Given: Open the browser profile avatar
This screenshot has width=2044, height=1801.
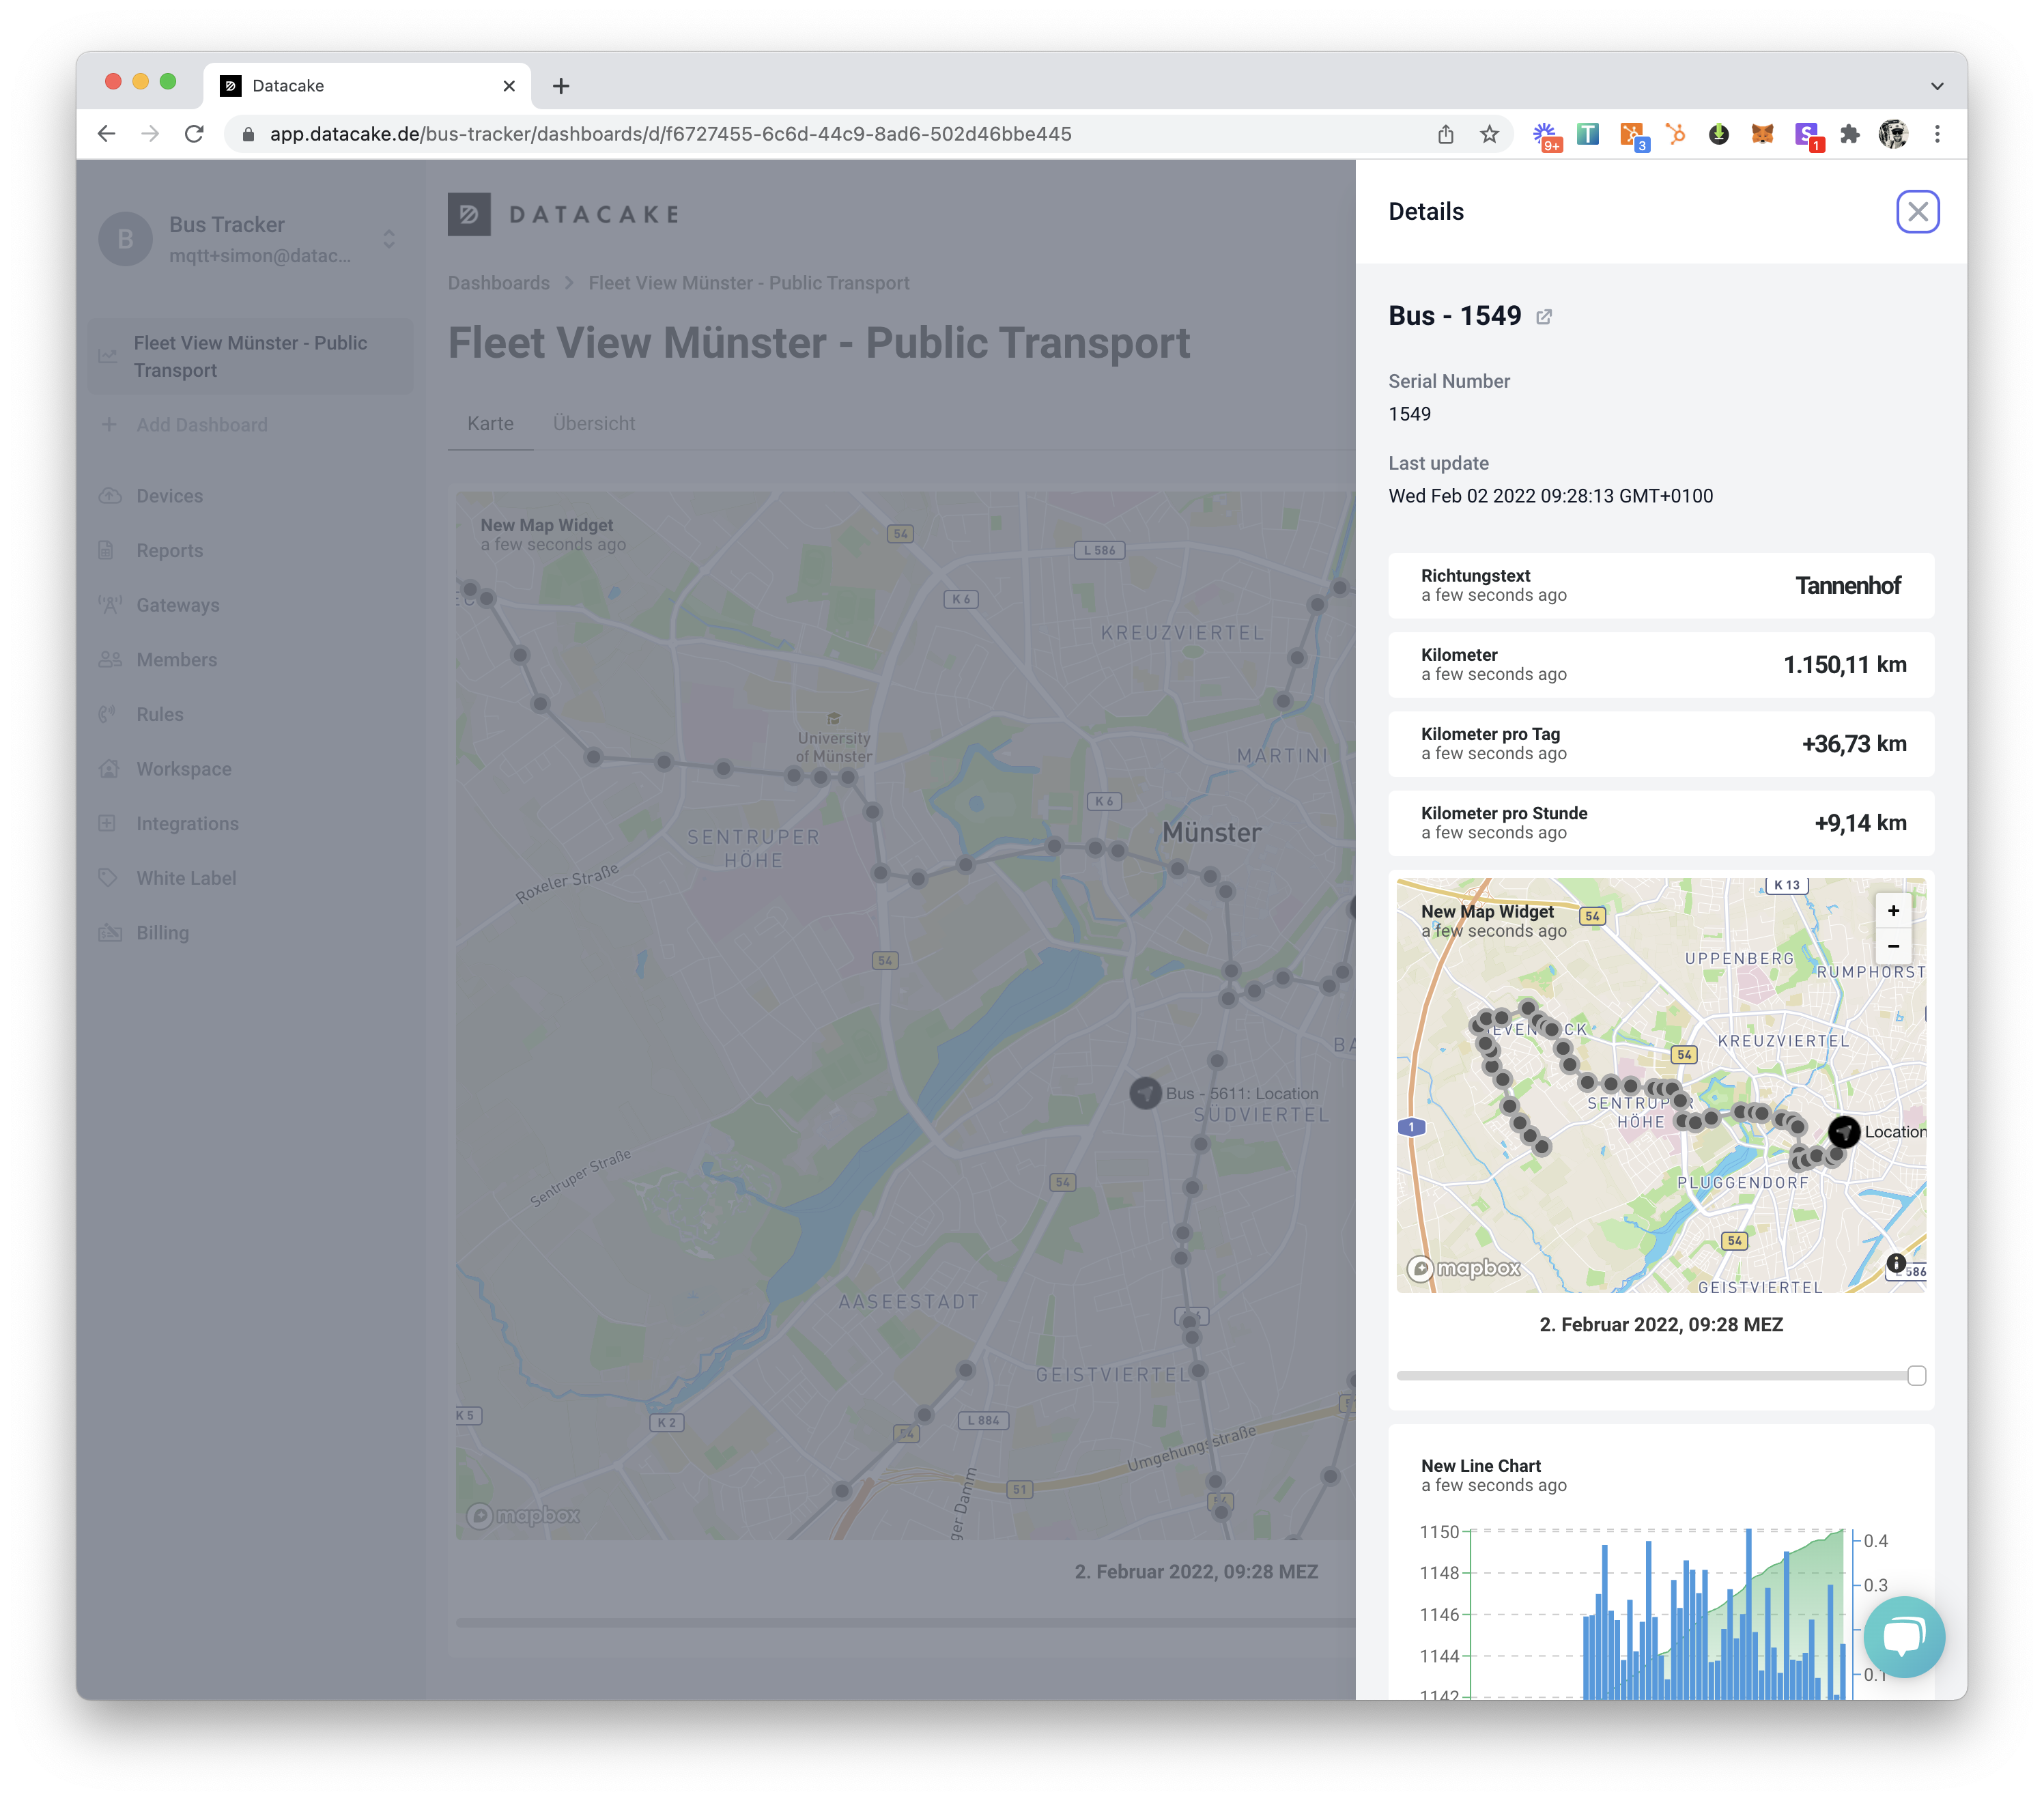Looking at the screenshot, I should [x=1892, y=134].
